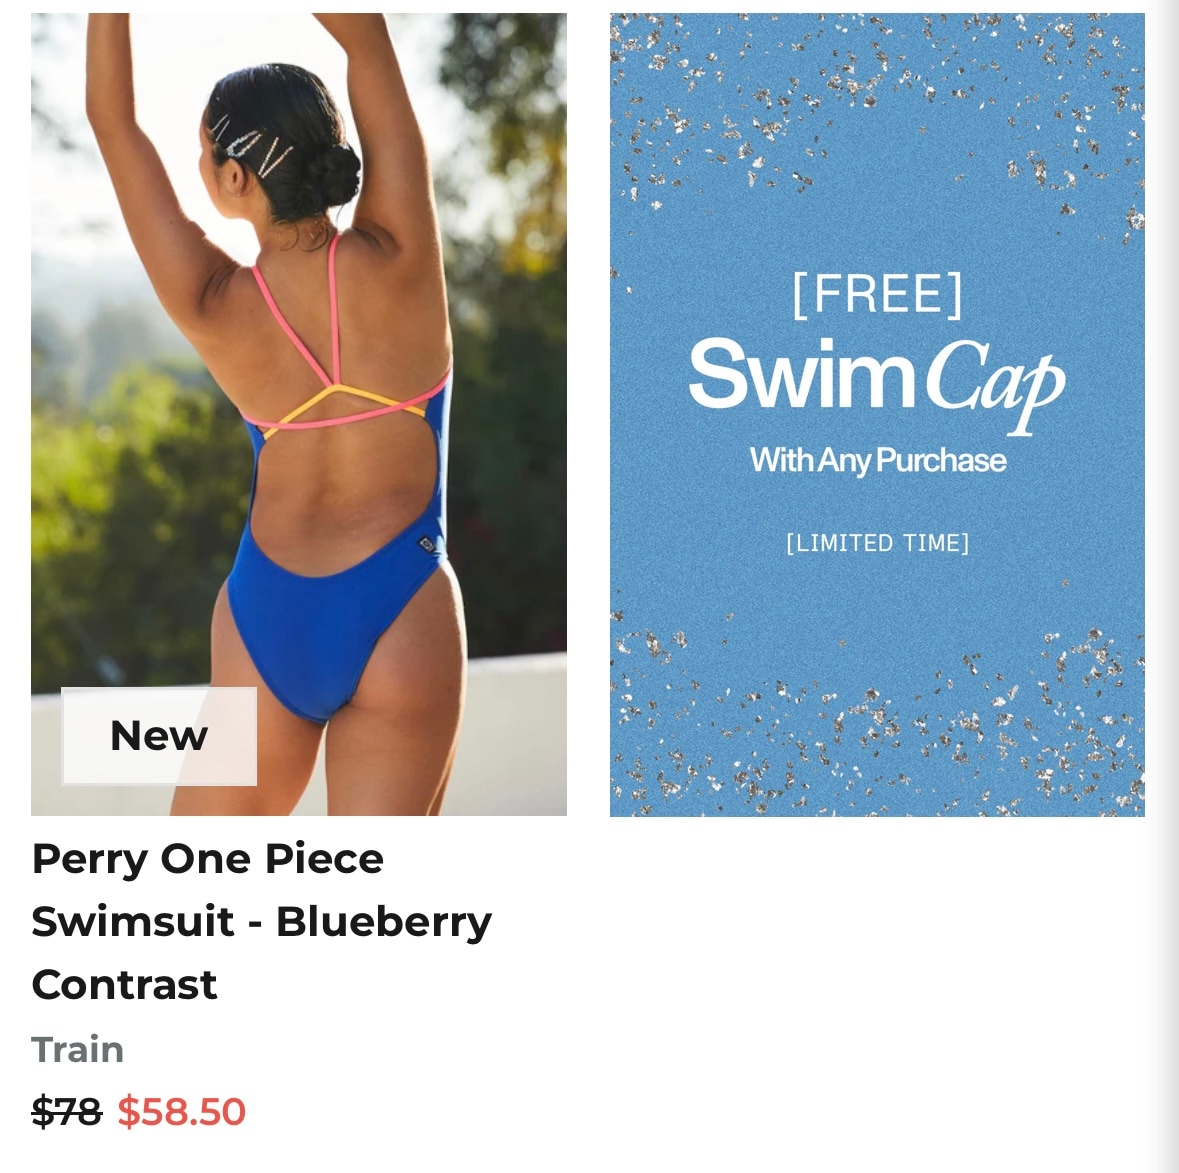Click the model's hair bun

tap(332, 173)
